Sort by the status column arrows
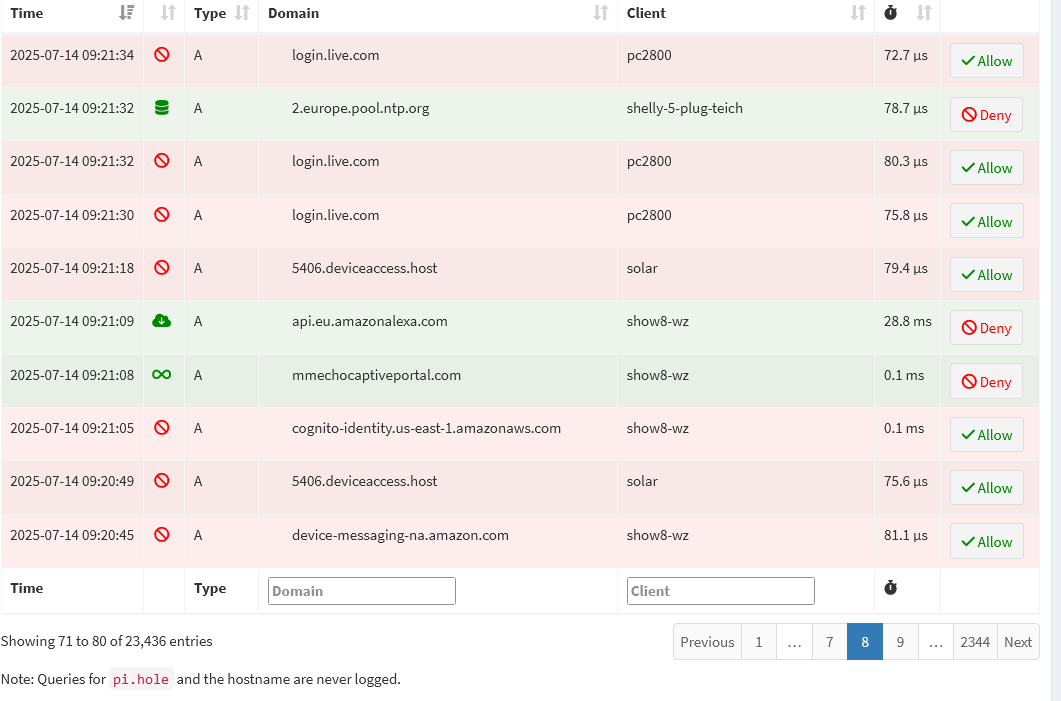This screenshot has width=1061, height=701. (168, 13)
